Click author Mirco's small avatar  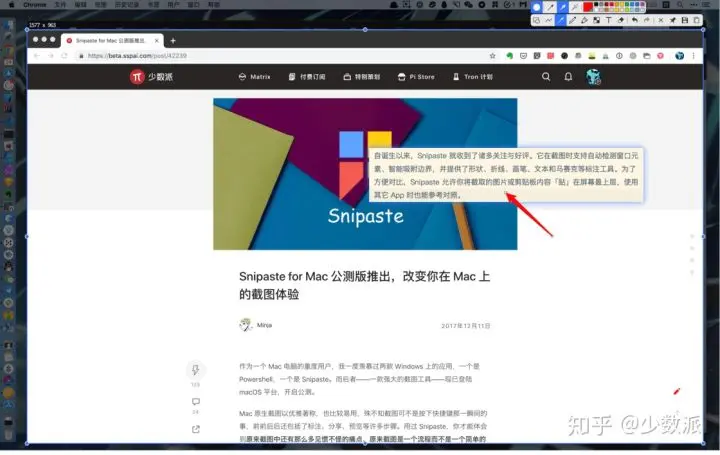246,325
